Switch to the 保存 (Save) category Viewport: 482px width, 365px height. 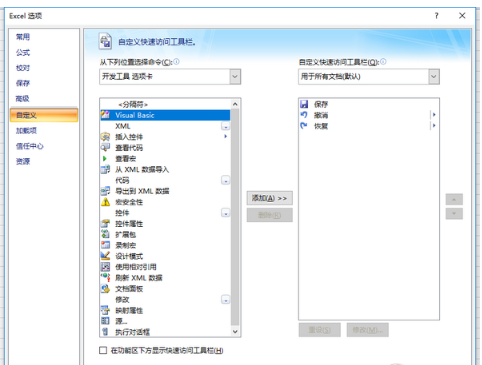[x=44, y=83]
